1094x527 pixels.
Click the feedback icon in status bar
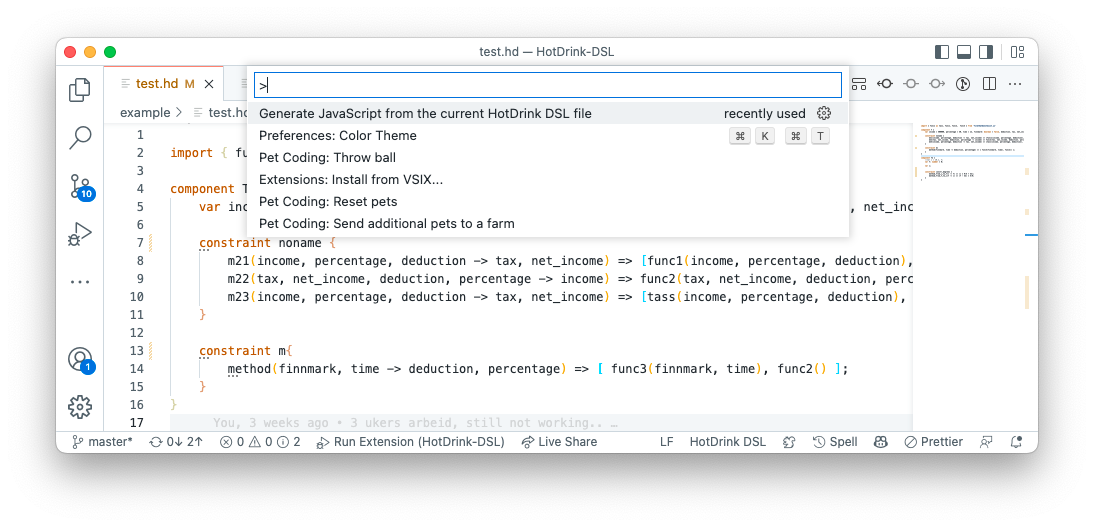987,442
